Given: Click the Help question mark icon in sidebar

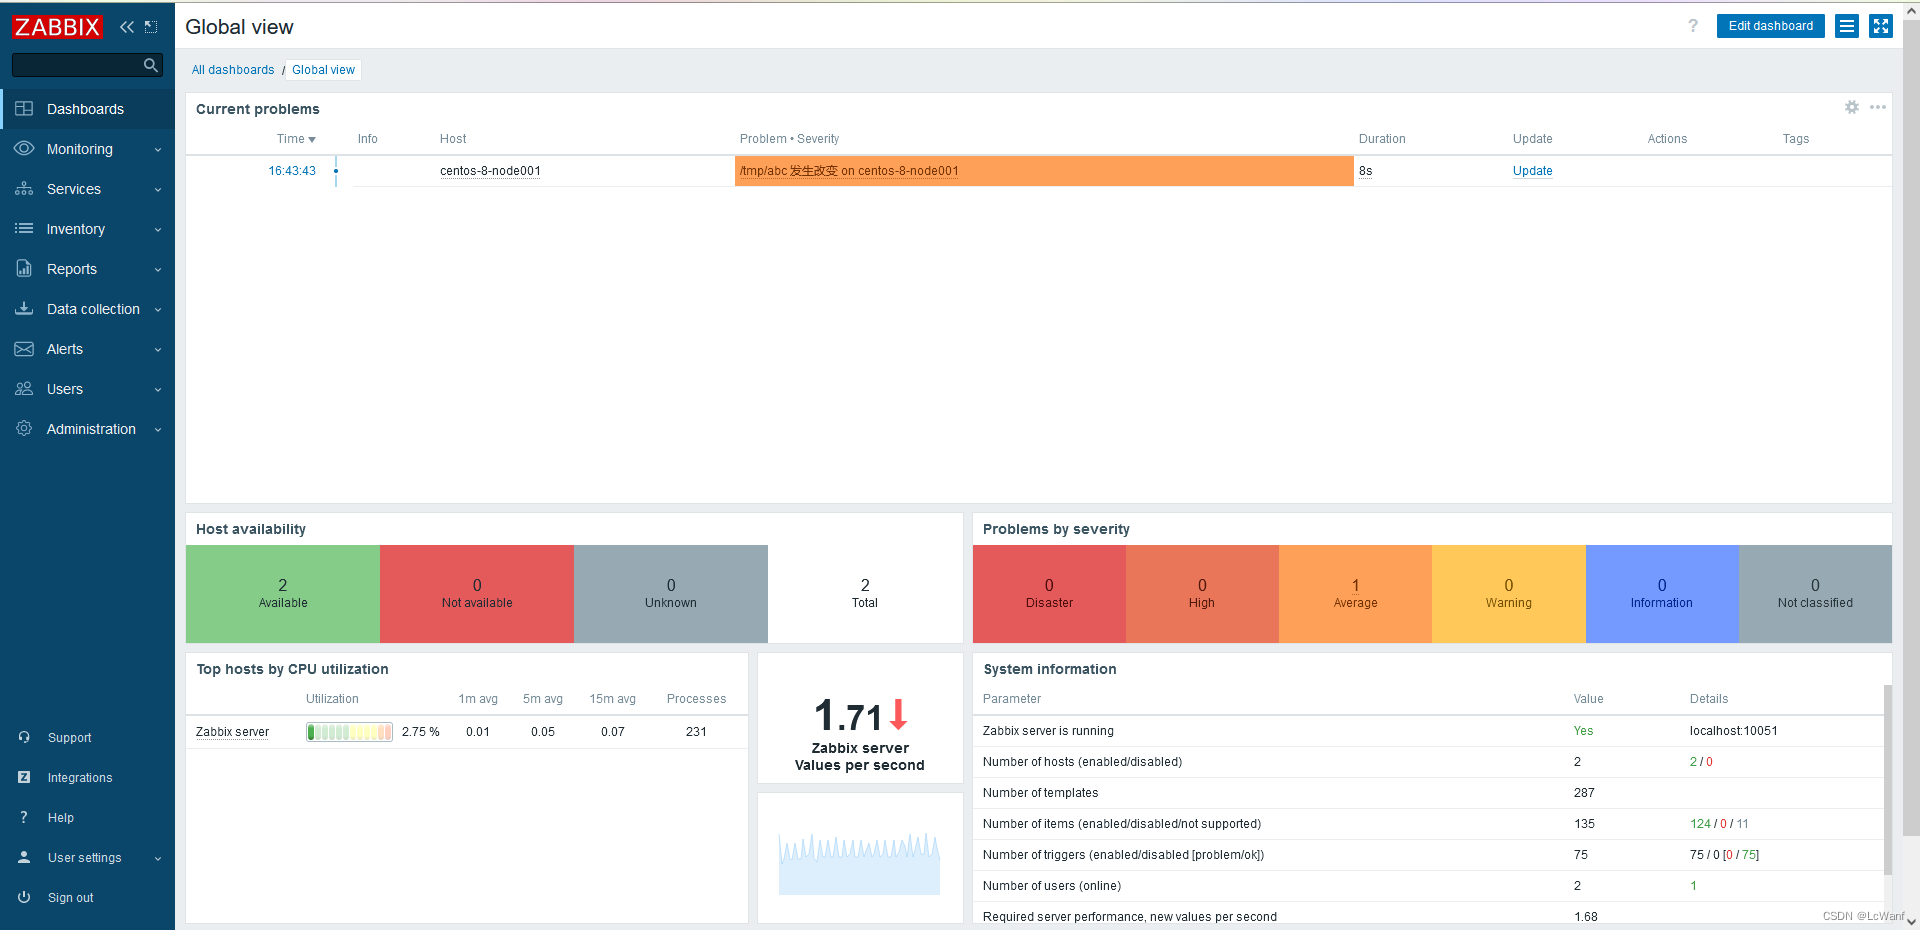Looking at the screenshot, I should pyautogui.click(x=24, y=817).
